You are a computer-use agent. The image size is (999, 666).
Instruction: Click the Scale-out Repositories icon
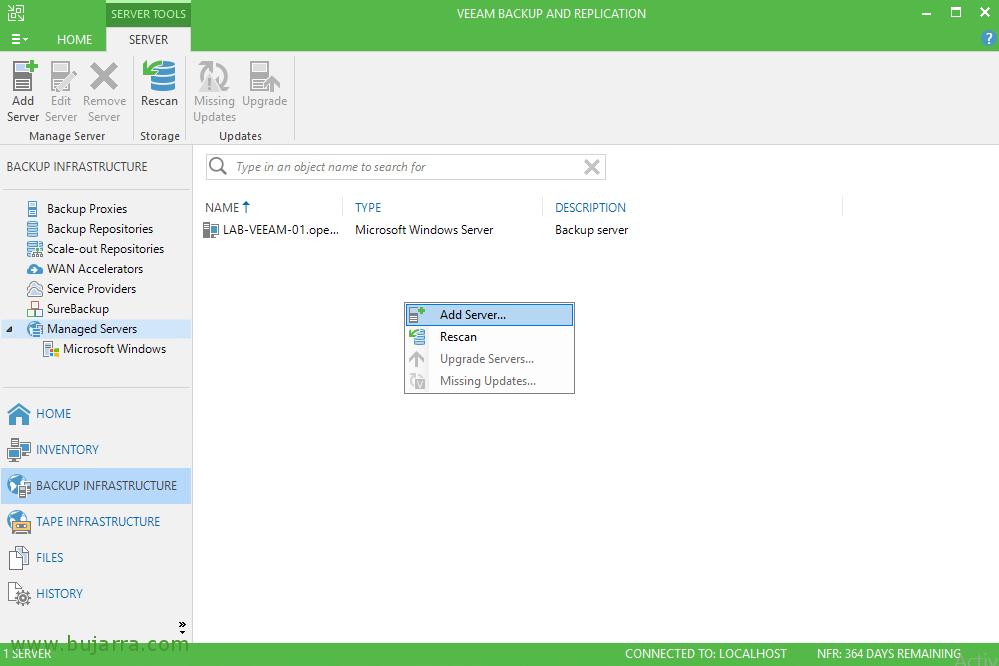coord(34,249)
